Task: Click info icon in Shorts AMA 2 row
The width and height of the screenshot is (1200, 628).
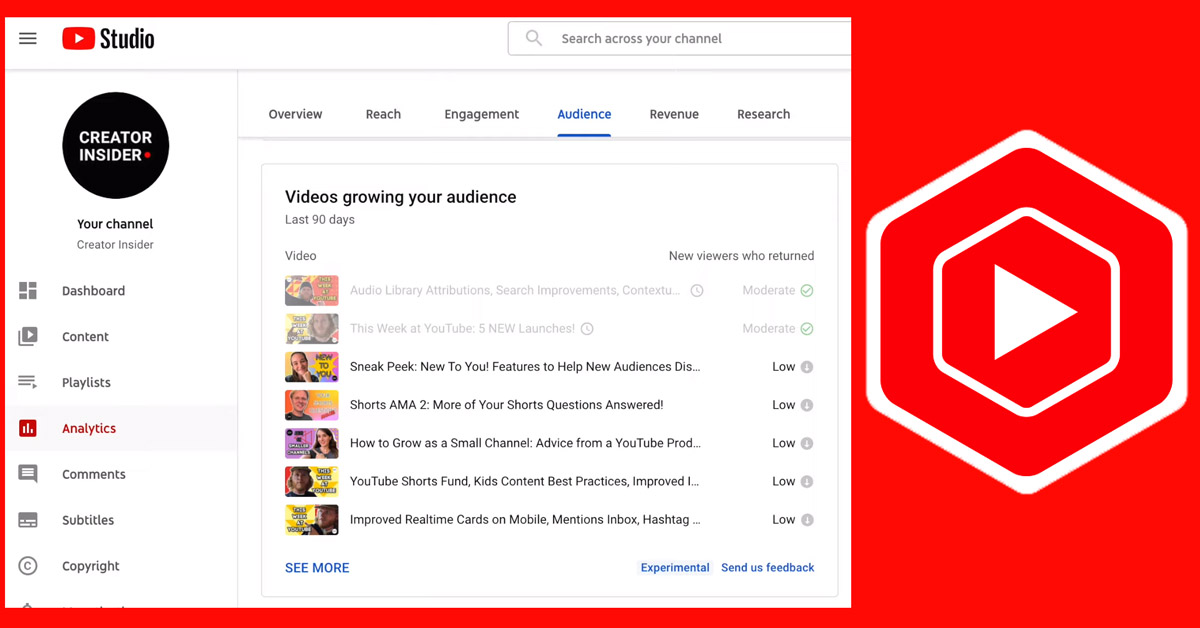Action: tap(807, 405)
